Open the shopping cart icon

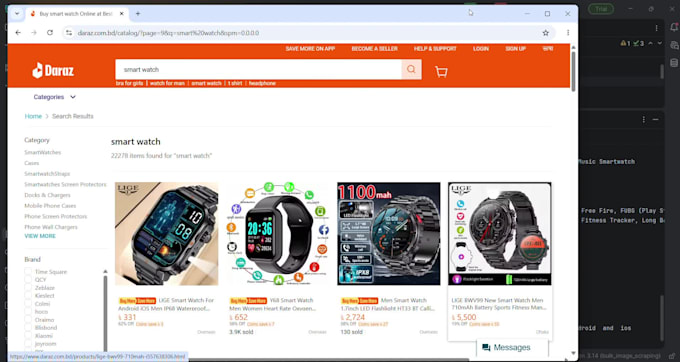click(441, 72)
